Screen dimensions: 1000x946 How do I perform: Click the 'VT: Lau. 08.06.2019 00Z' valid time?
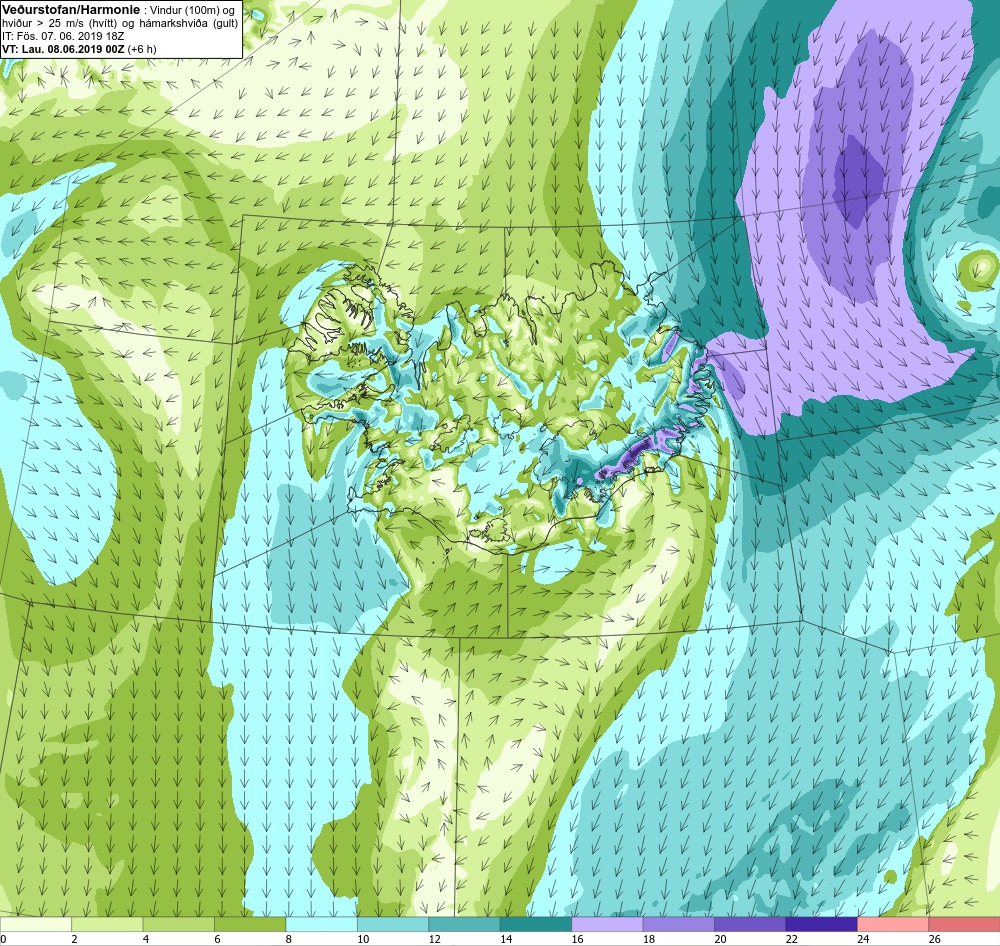pos(64,49)
